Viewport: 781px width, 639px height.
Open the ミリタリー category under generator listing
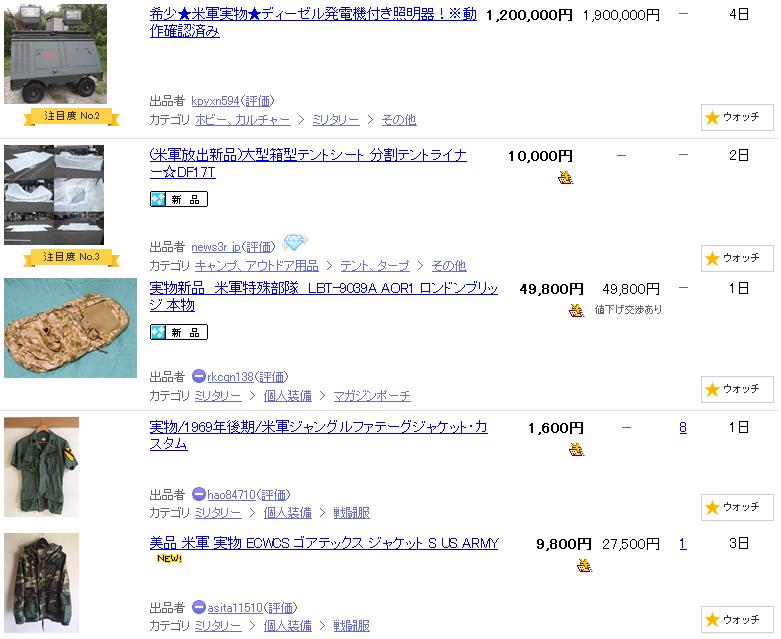(x=336, y=120)
